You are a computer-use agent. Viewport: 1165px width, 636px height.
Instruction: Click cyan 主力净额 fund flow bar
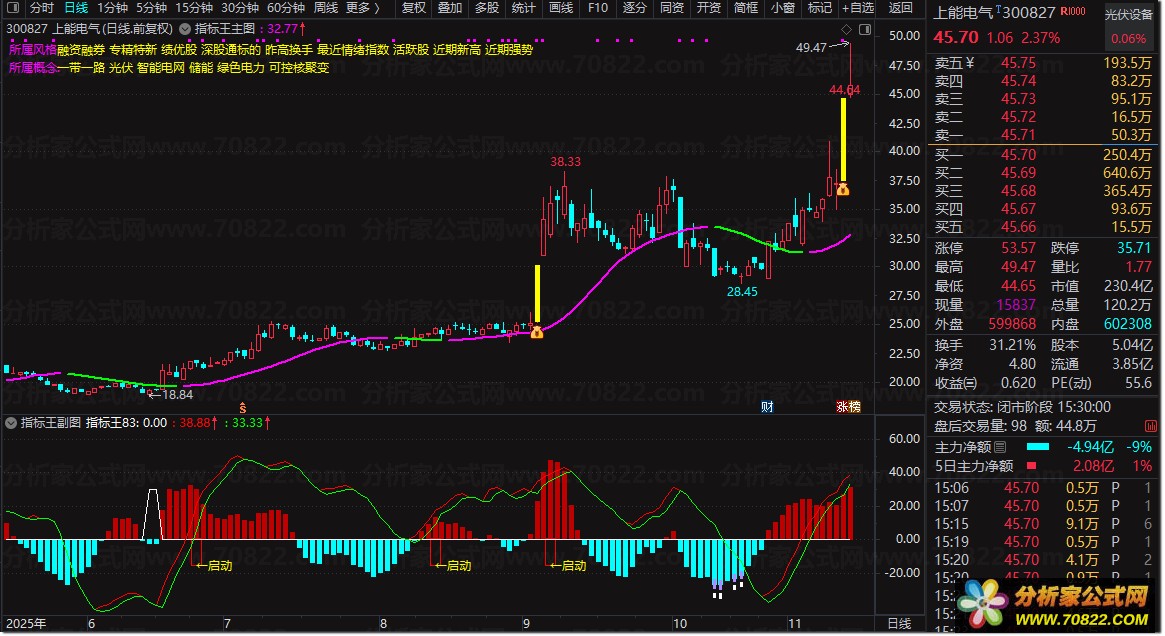1038,447
